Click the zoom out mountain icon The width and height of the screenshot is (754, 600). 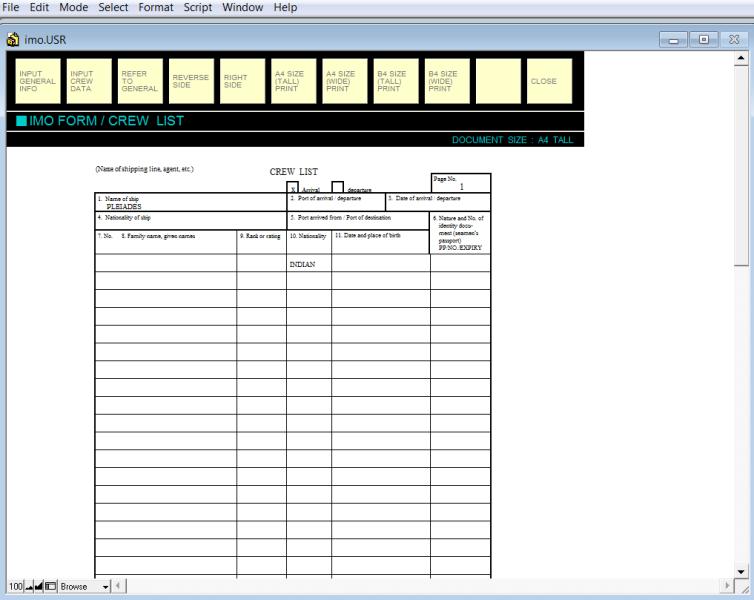pos(28,586)
